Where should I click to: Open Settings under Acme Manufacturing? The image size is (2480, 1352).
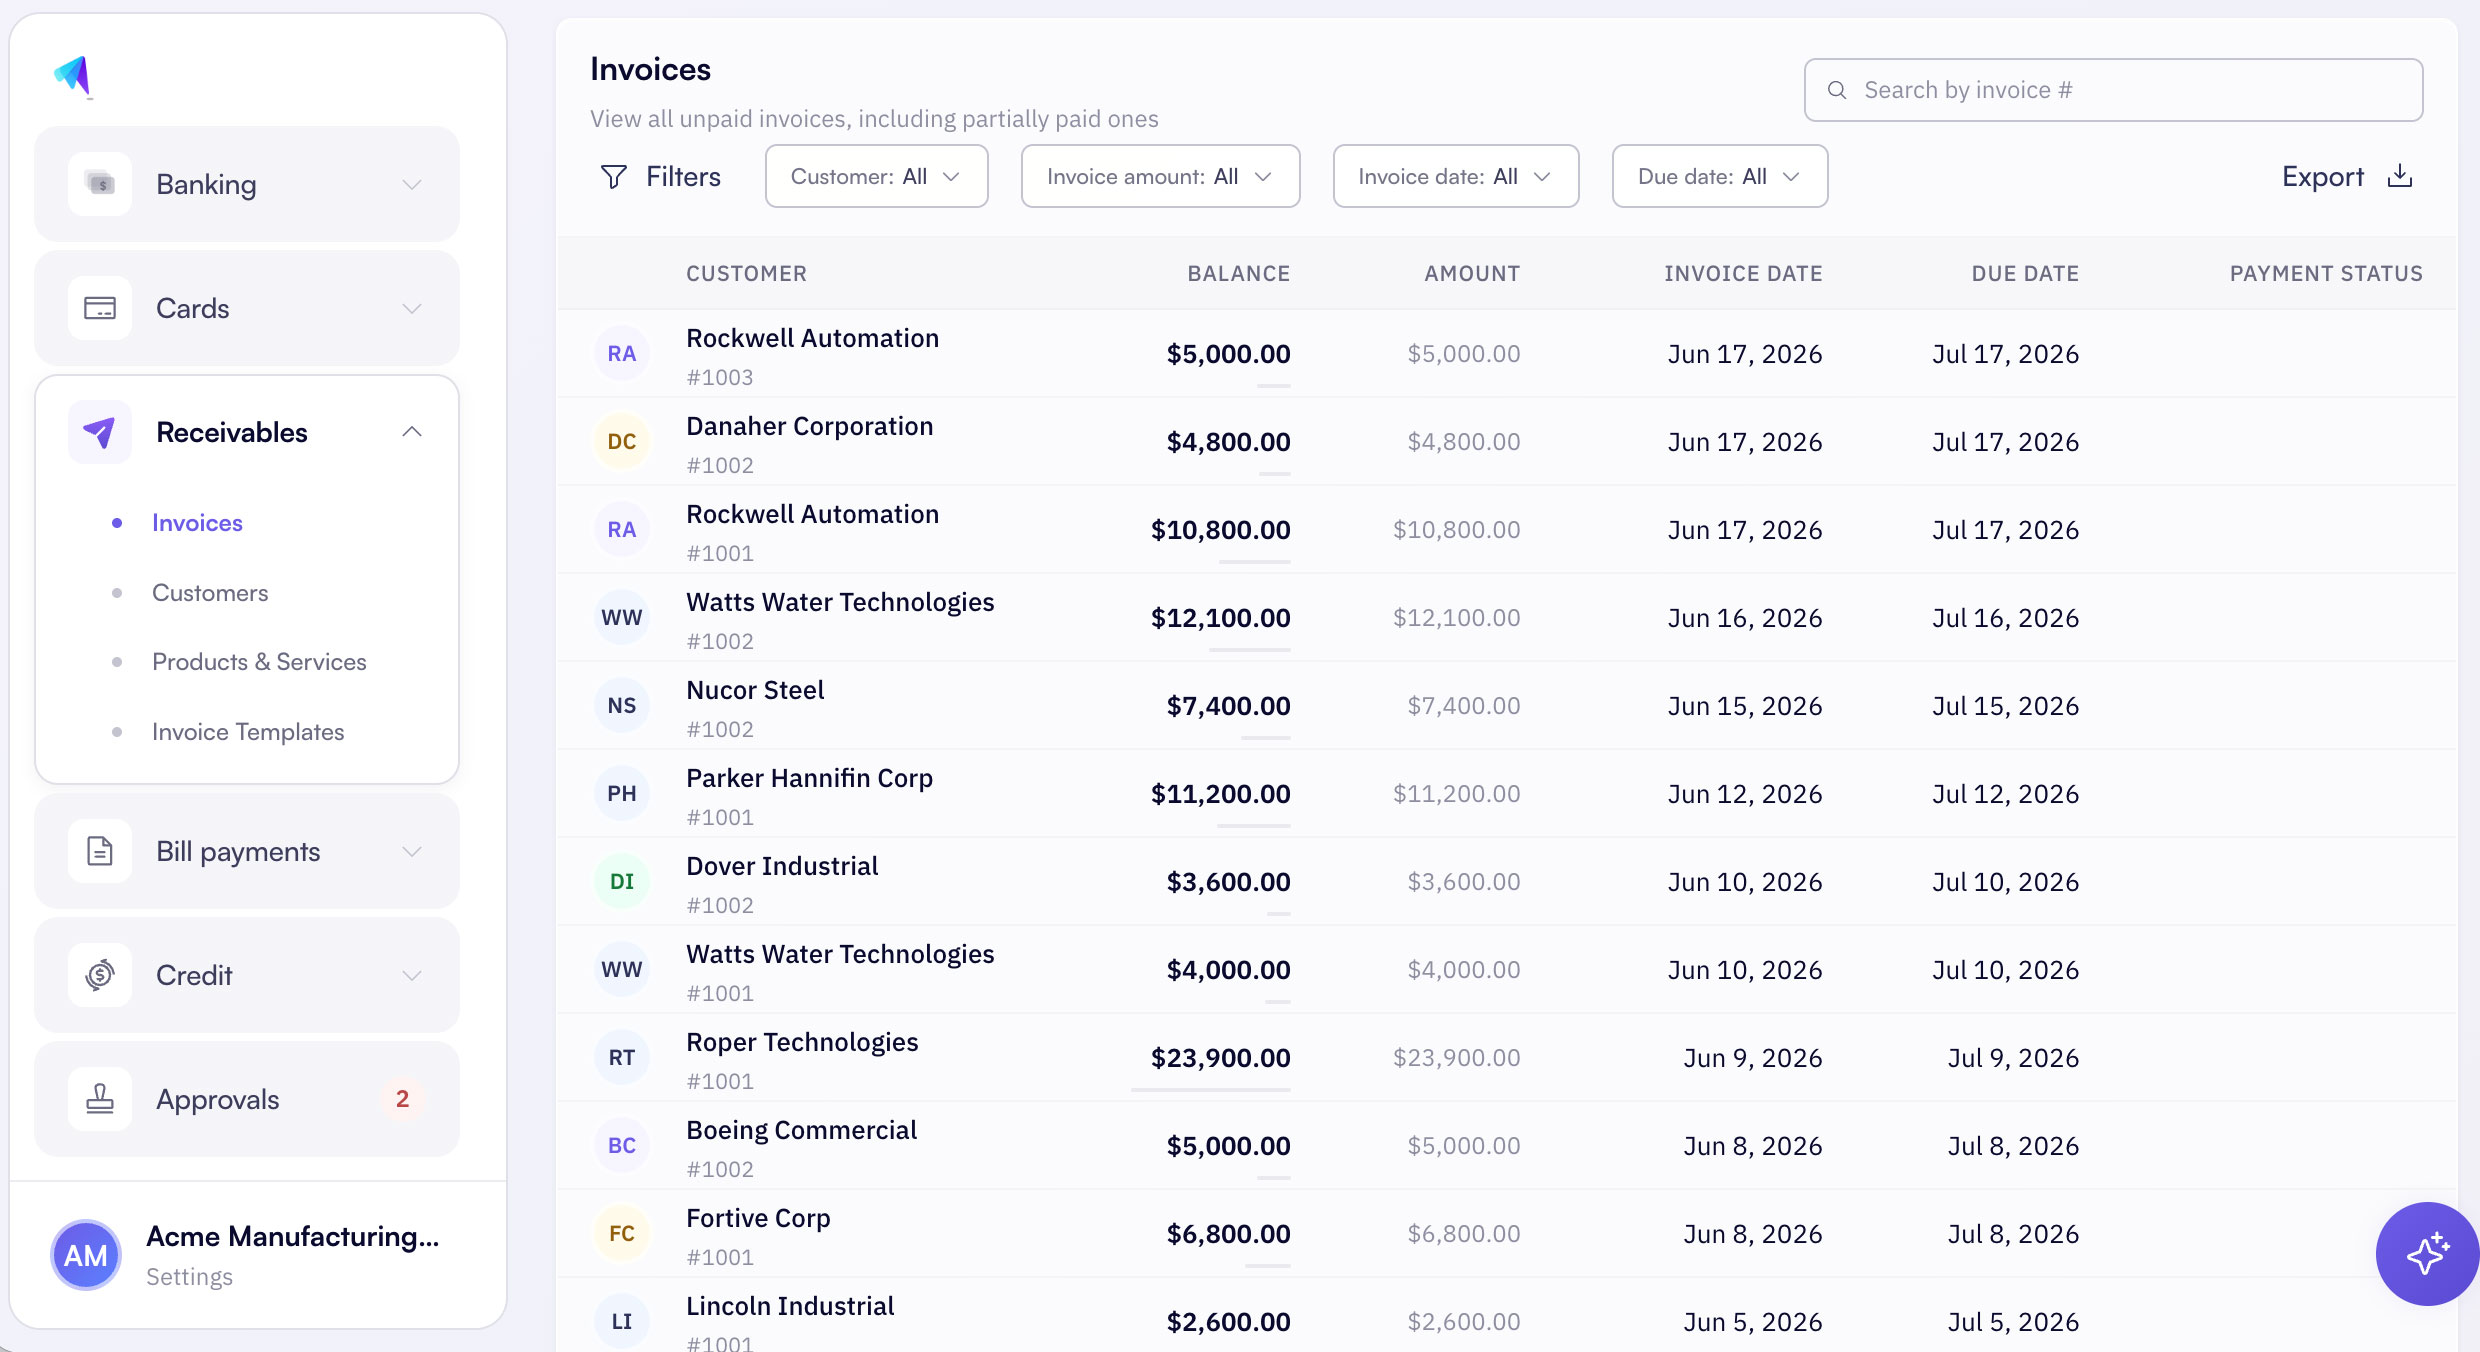(x=189, y=1277)
